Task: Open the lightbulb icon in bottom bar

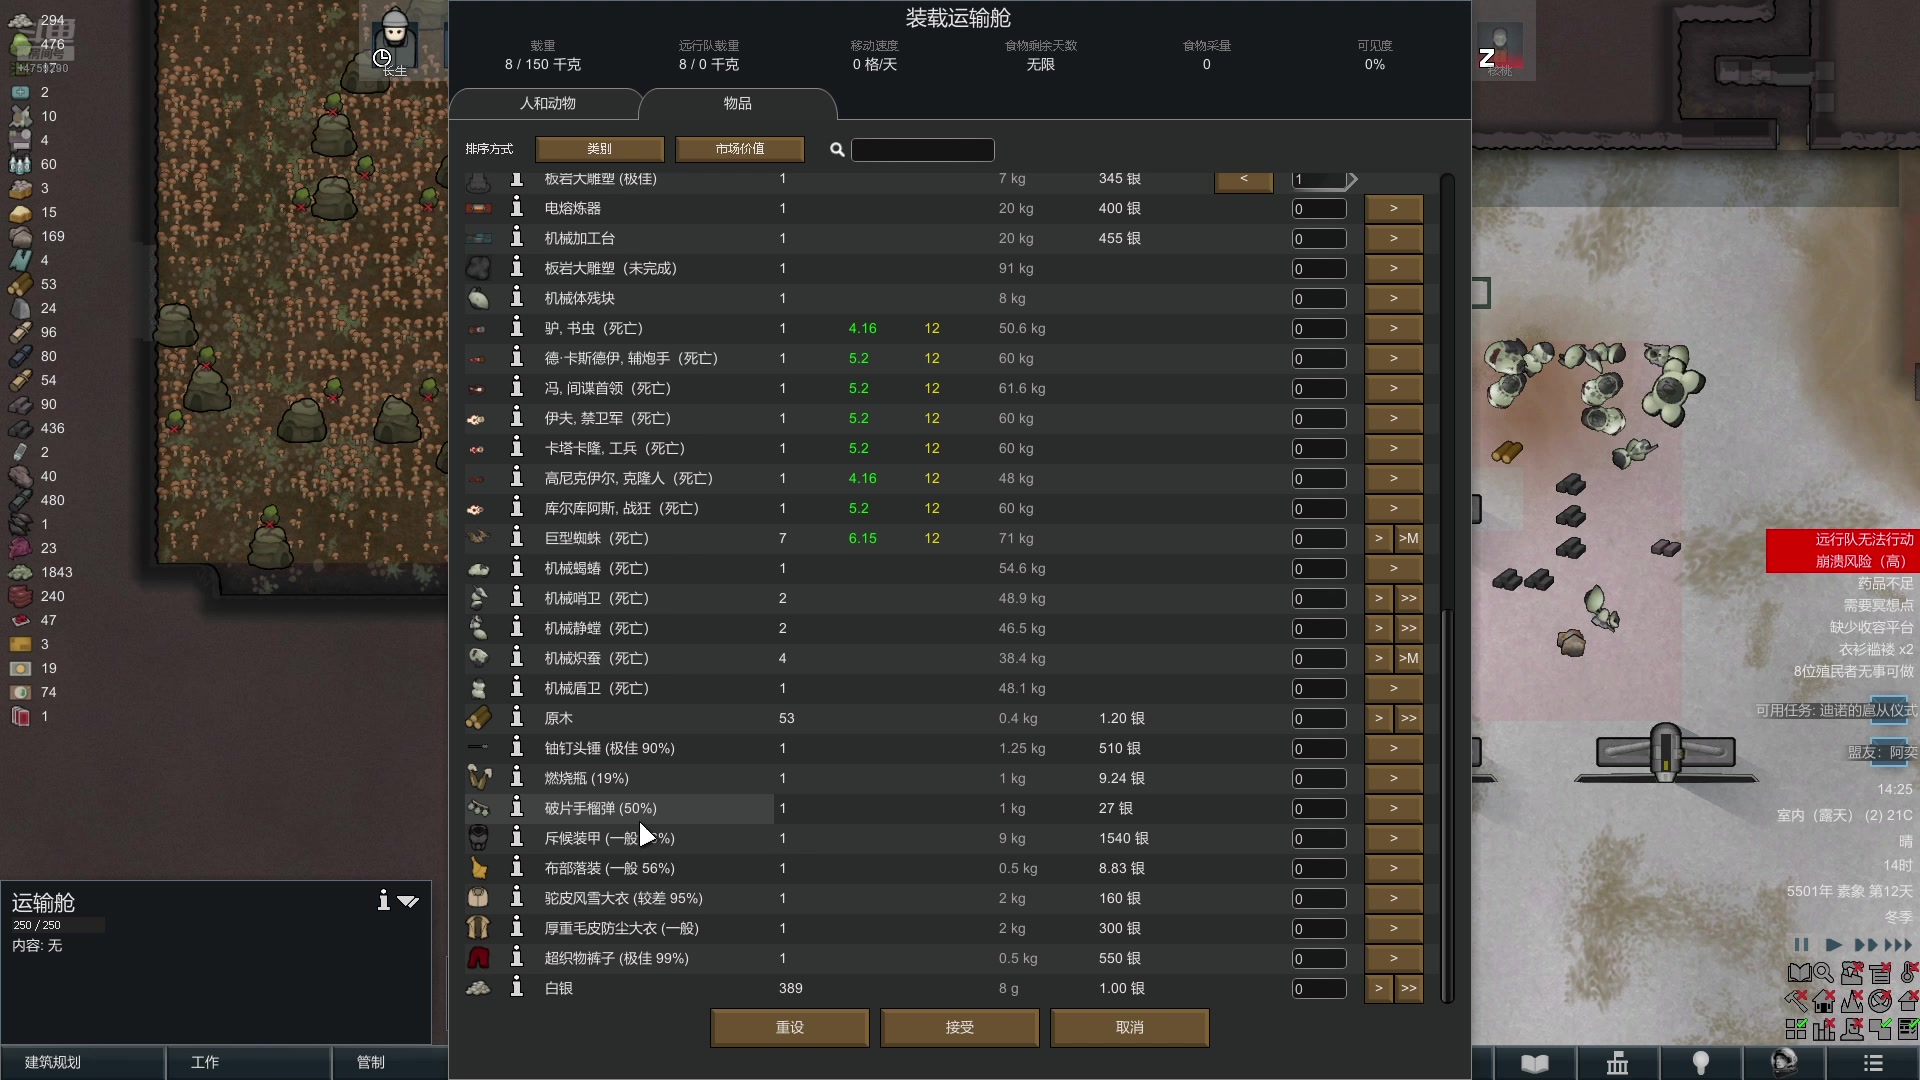Action: coord(1700,1063)
